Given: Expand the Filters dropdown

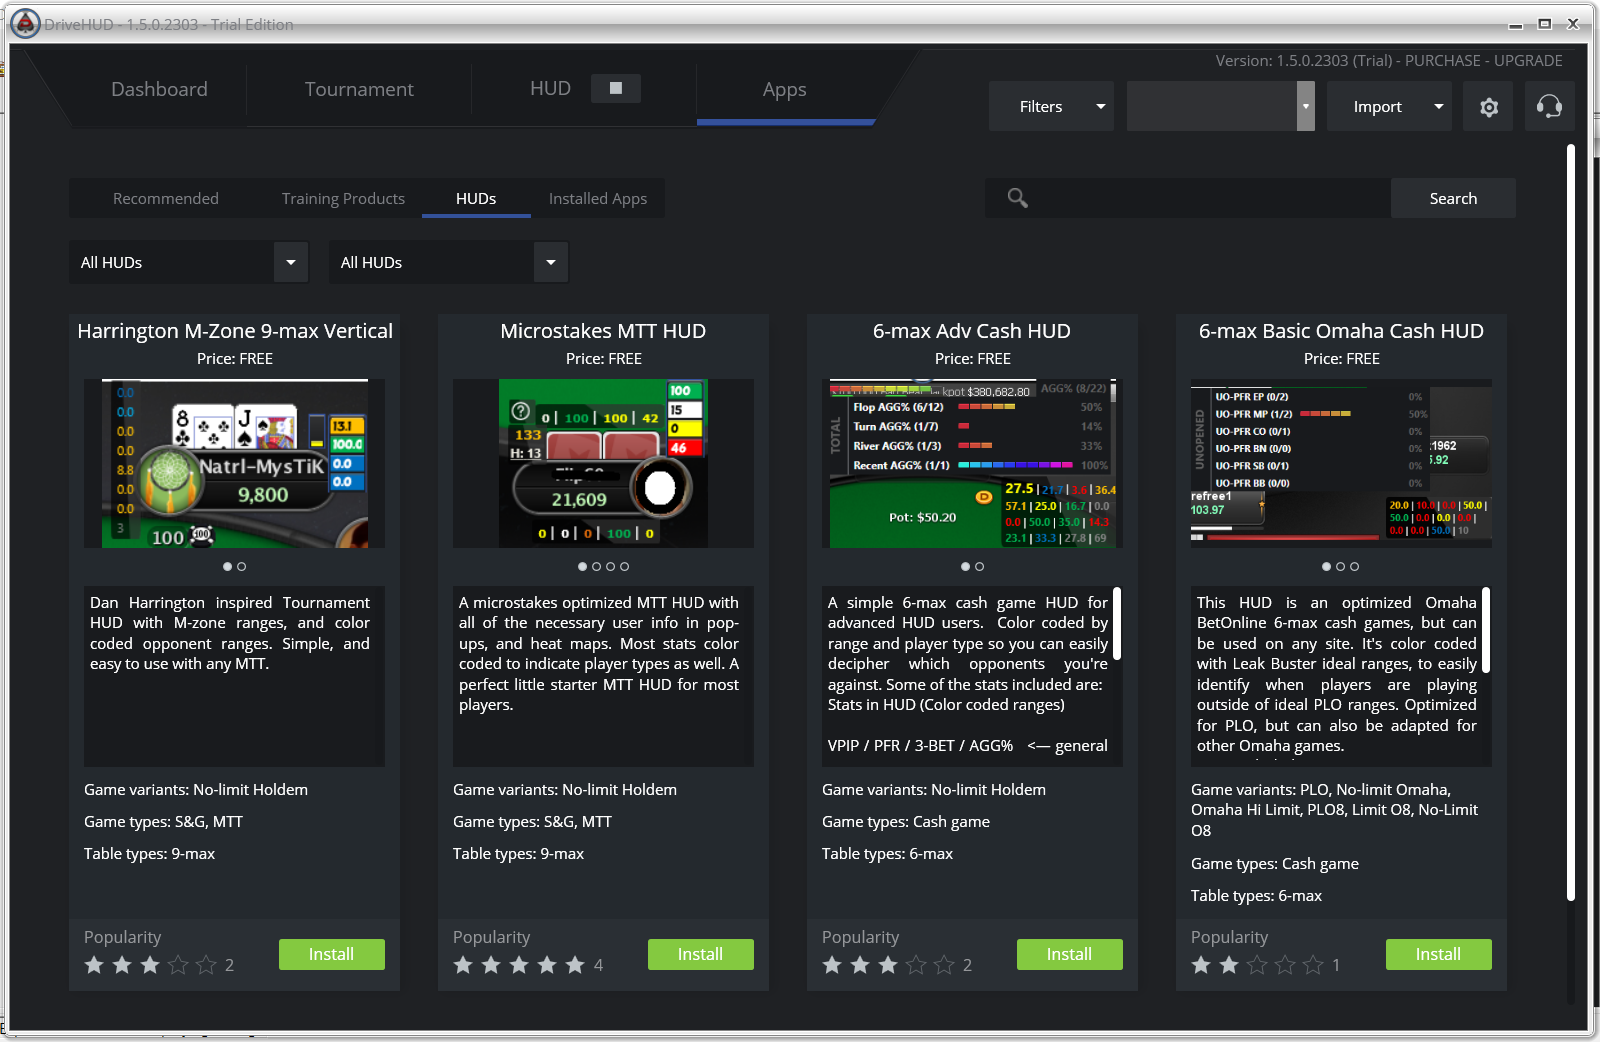Looking at the screenshot, I should point(1051,107).
